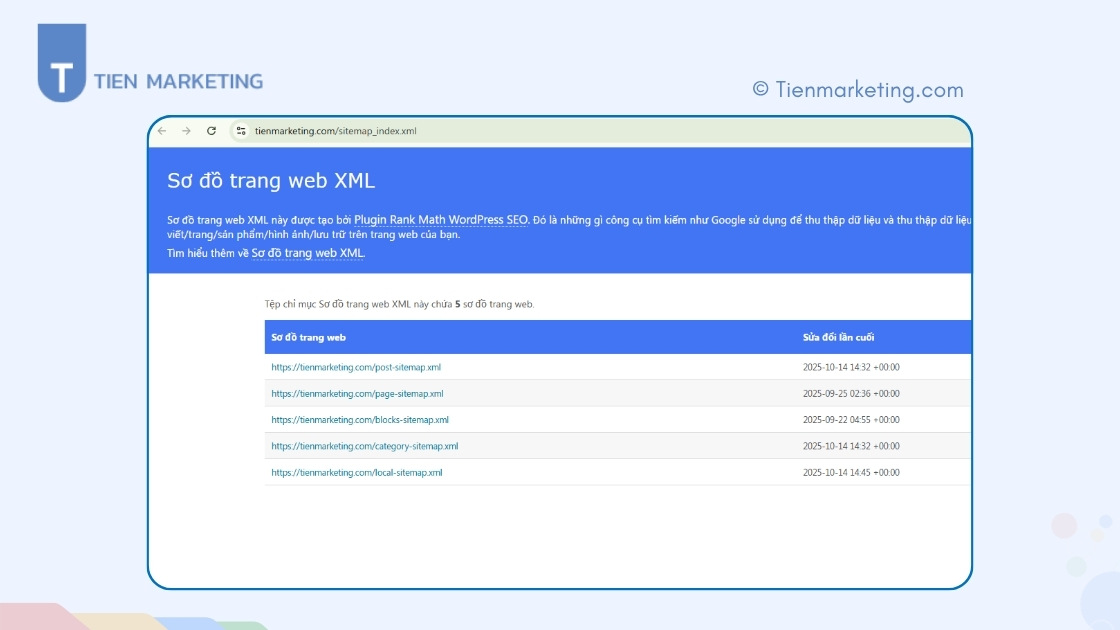Open the local-sitemap.xml link
Image resolution: width=1120 pixels, height=630 pixels.
357,473
